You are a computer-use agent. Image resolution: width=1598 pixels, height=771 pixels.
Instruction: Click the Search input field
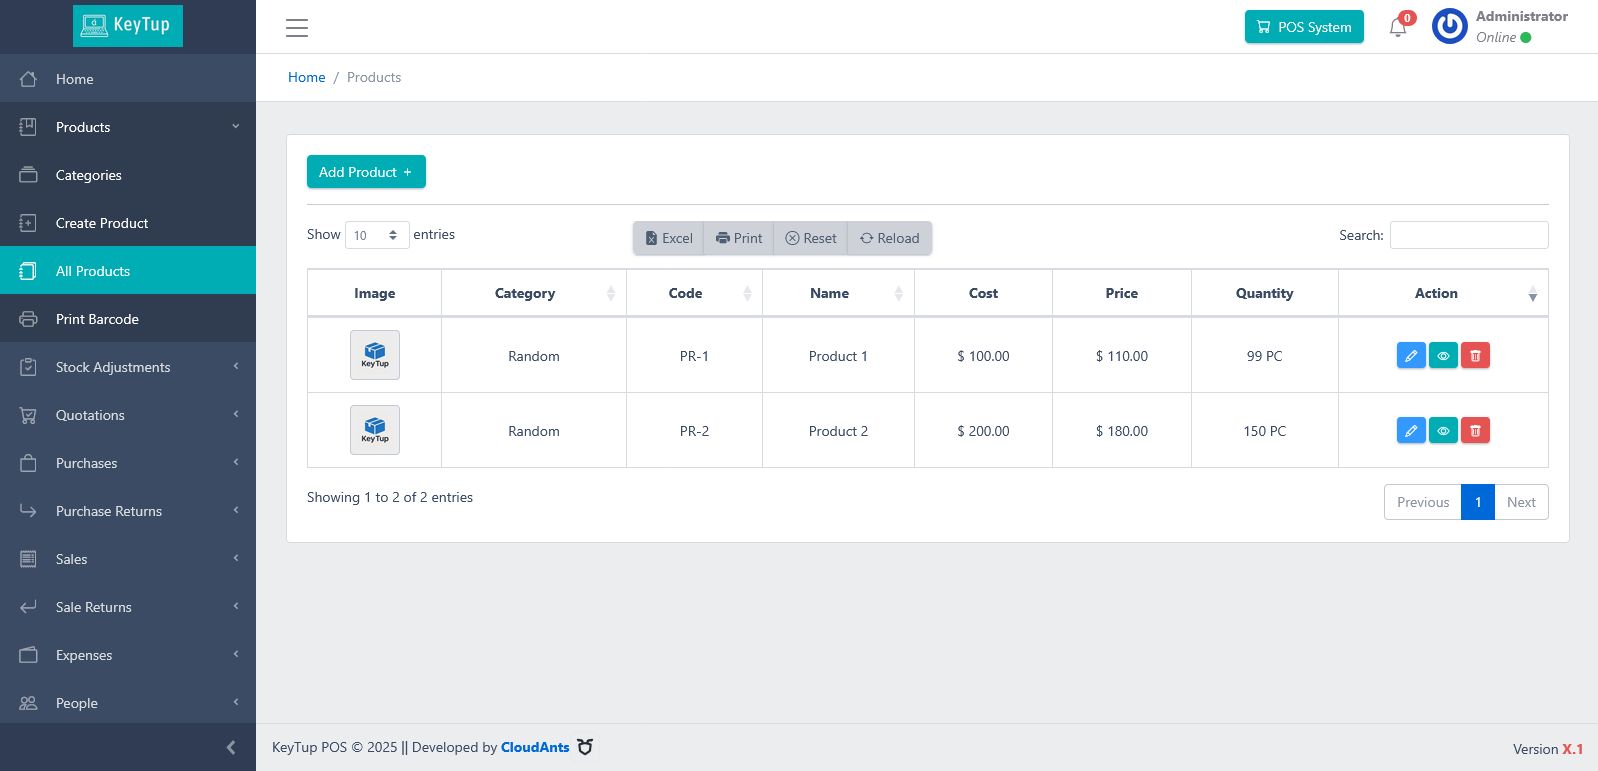point(1468,235)
